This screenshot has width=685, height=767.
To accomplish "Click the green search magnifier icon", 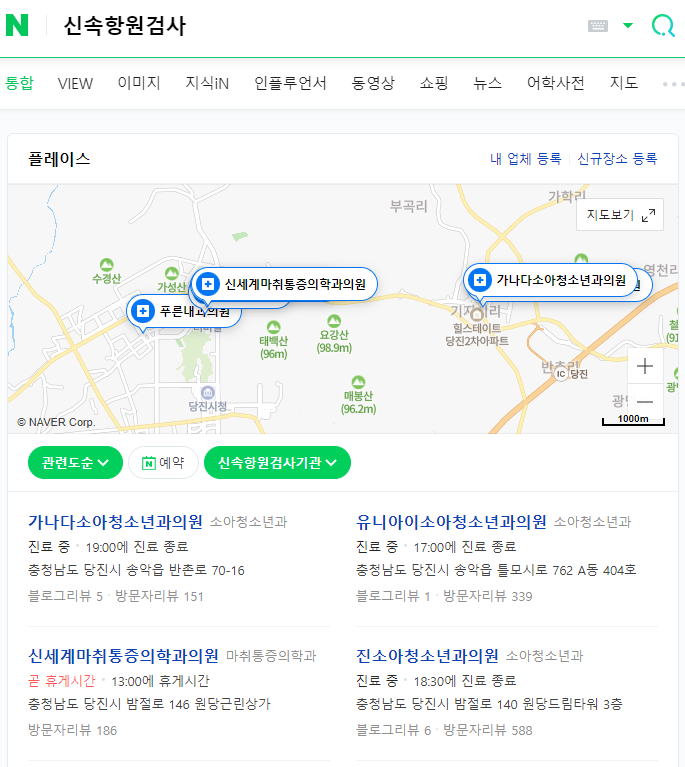I will [663, 25].
